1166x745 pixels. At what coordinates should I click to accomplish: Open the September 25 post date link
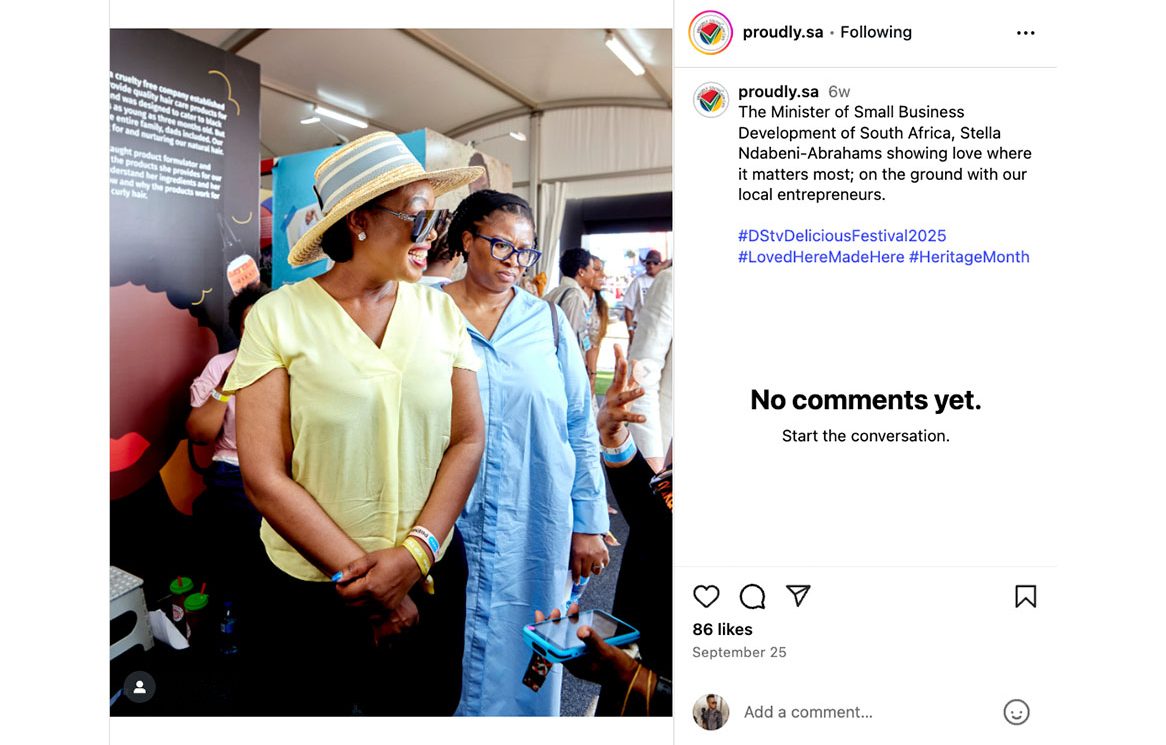click(739, 652)
